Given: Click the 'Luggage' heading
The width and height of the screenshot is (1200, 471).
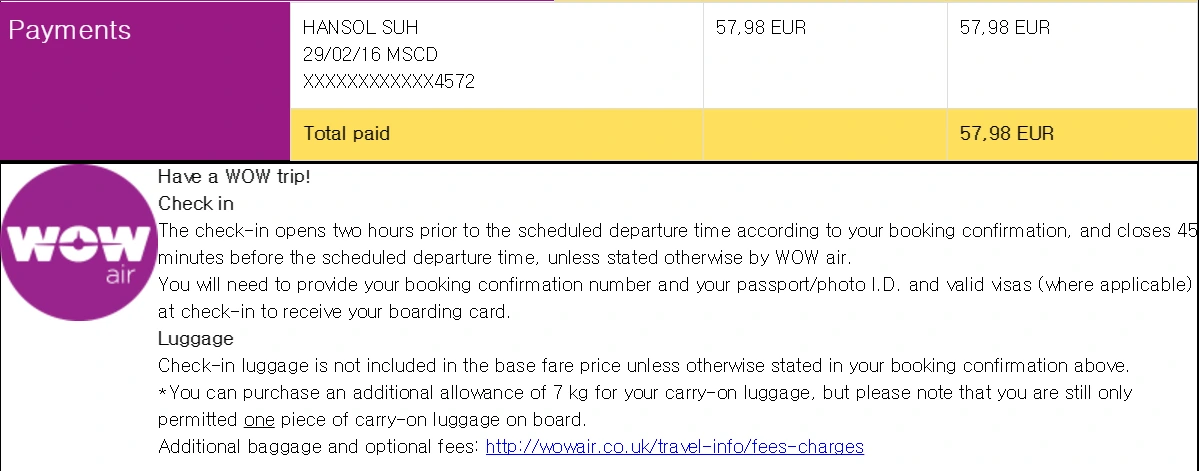Looking at the screenshot, I should 196,338.
